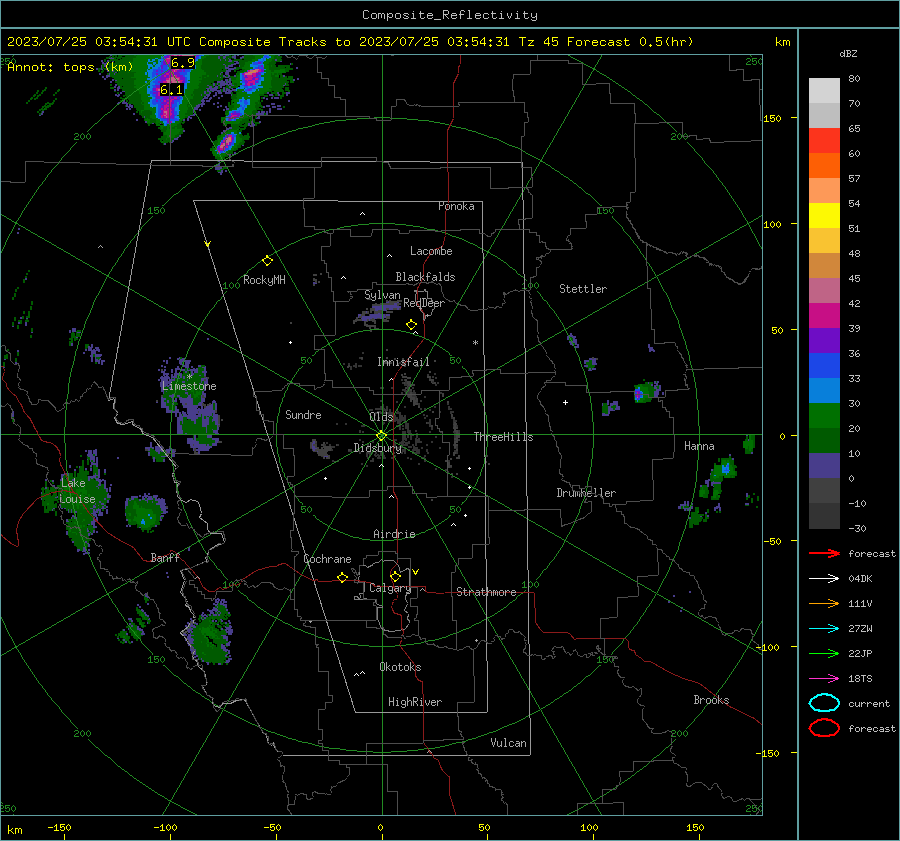The height and width of the screenshot is (841, 900).
Task: Click the yellow diamond marker below RedDeer
Action: tap(411, 325)
